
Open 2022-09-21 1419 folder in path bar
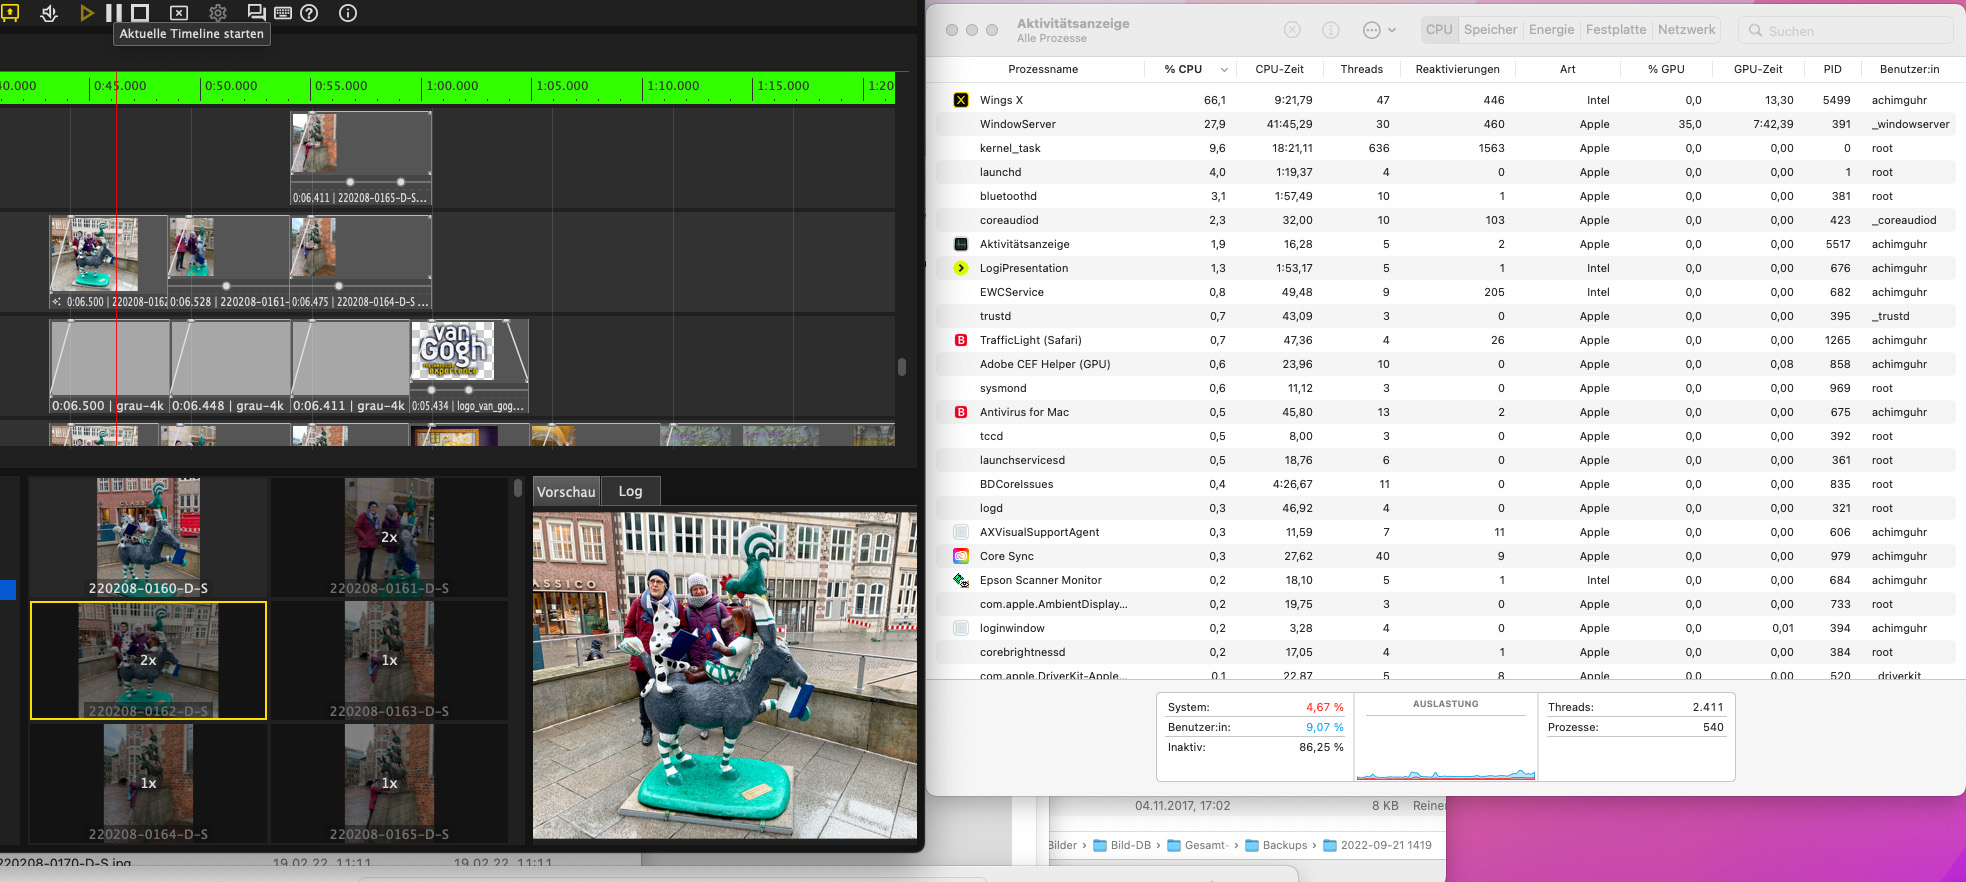click(x=1378, y=845)
